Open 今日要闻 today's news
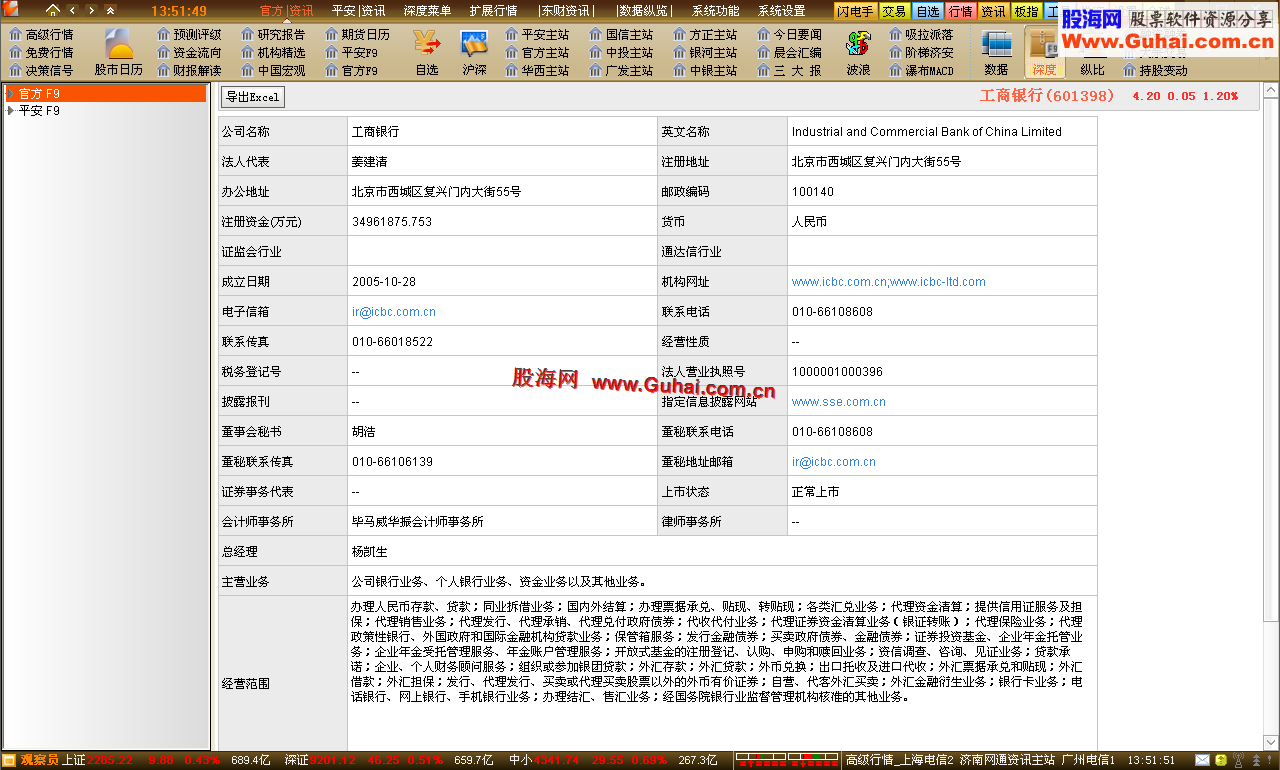This screenshot has width=1280, height=770. point(789,34)
